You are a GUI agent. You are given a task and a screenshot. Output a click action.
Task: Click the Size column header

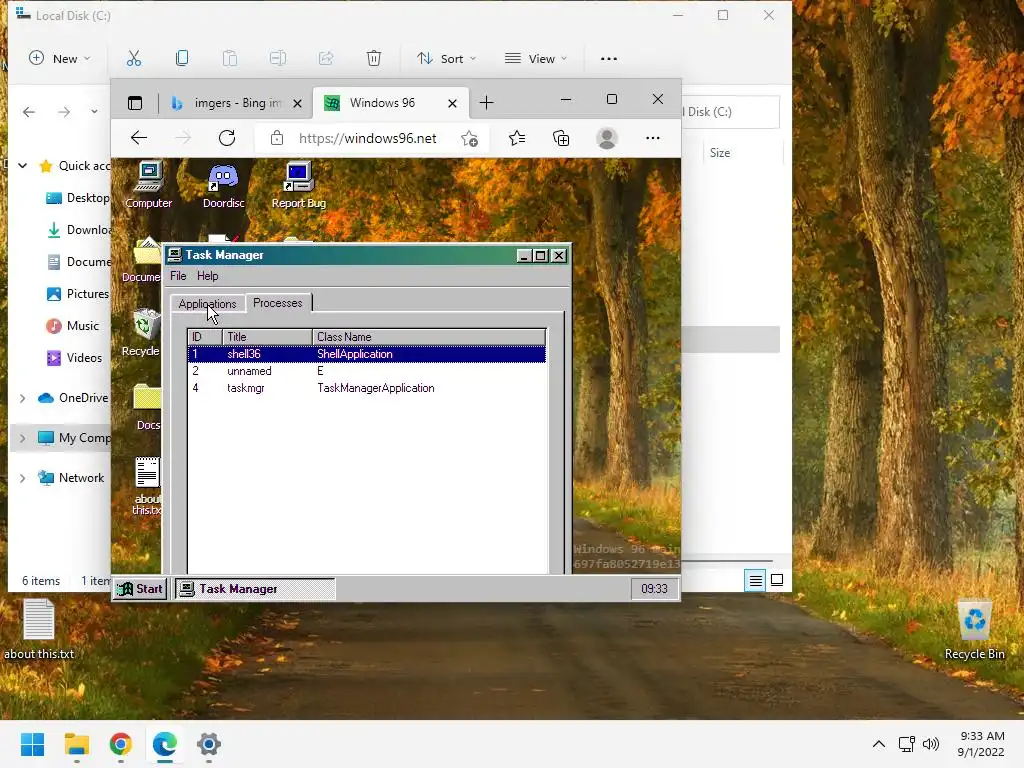pos(720,153)
